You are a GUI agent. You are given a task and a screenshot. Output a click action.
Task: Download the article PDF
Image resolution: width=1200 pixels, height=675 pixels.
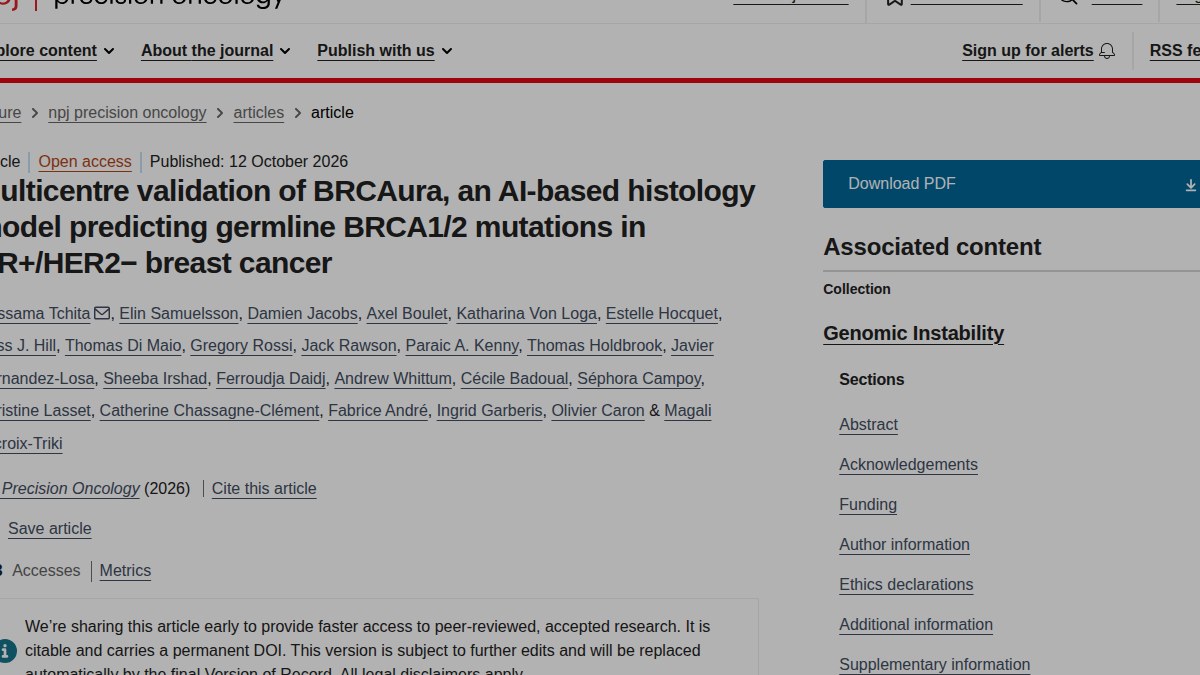click(1011, 184)
